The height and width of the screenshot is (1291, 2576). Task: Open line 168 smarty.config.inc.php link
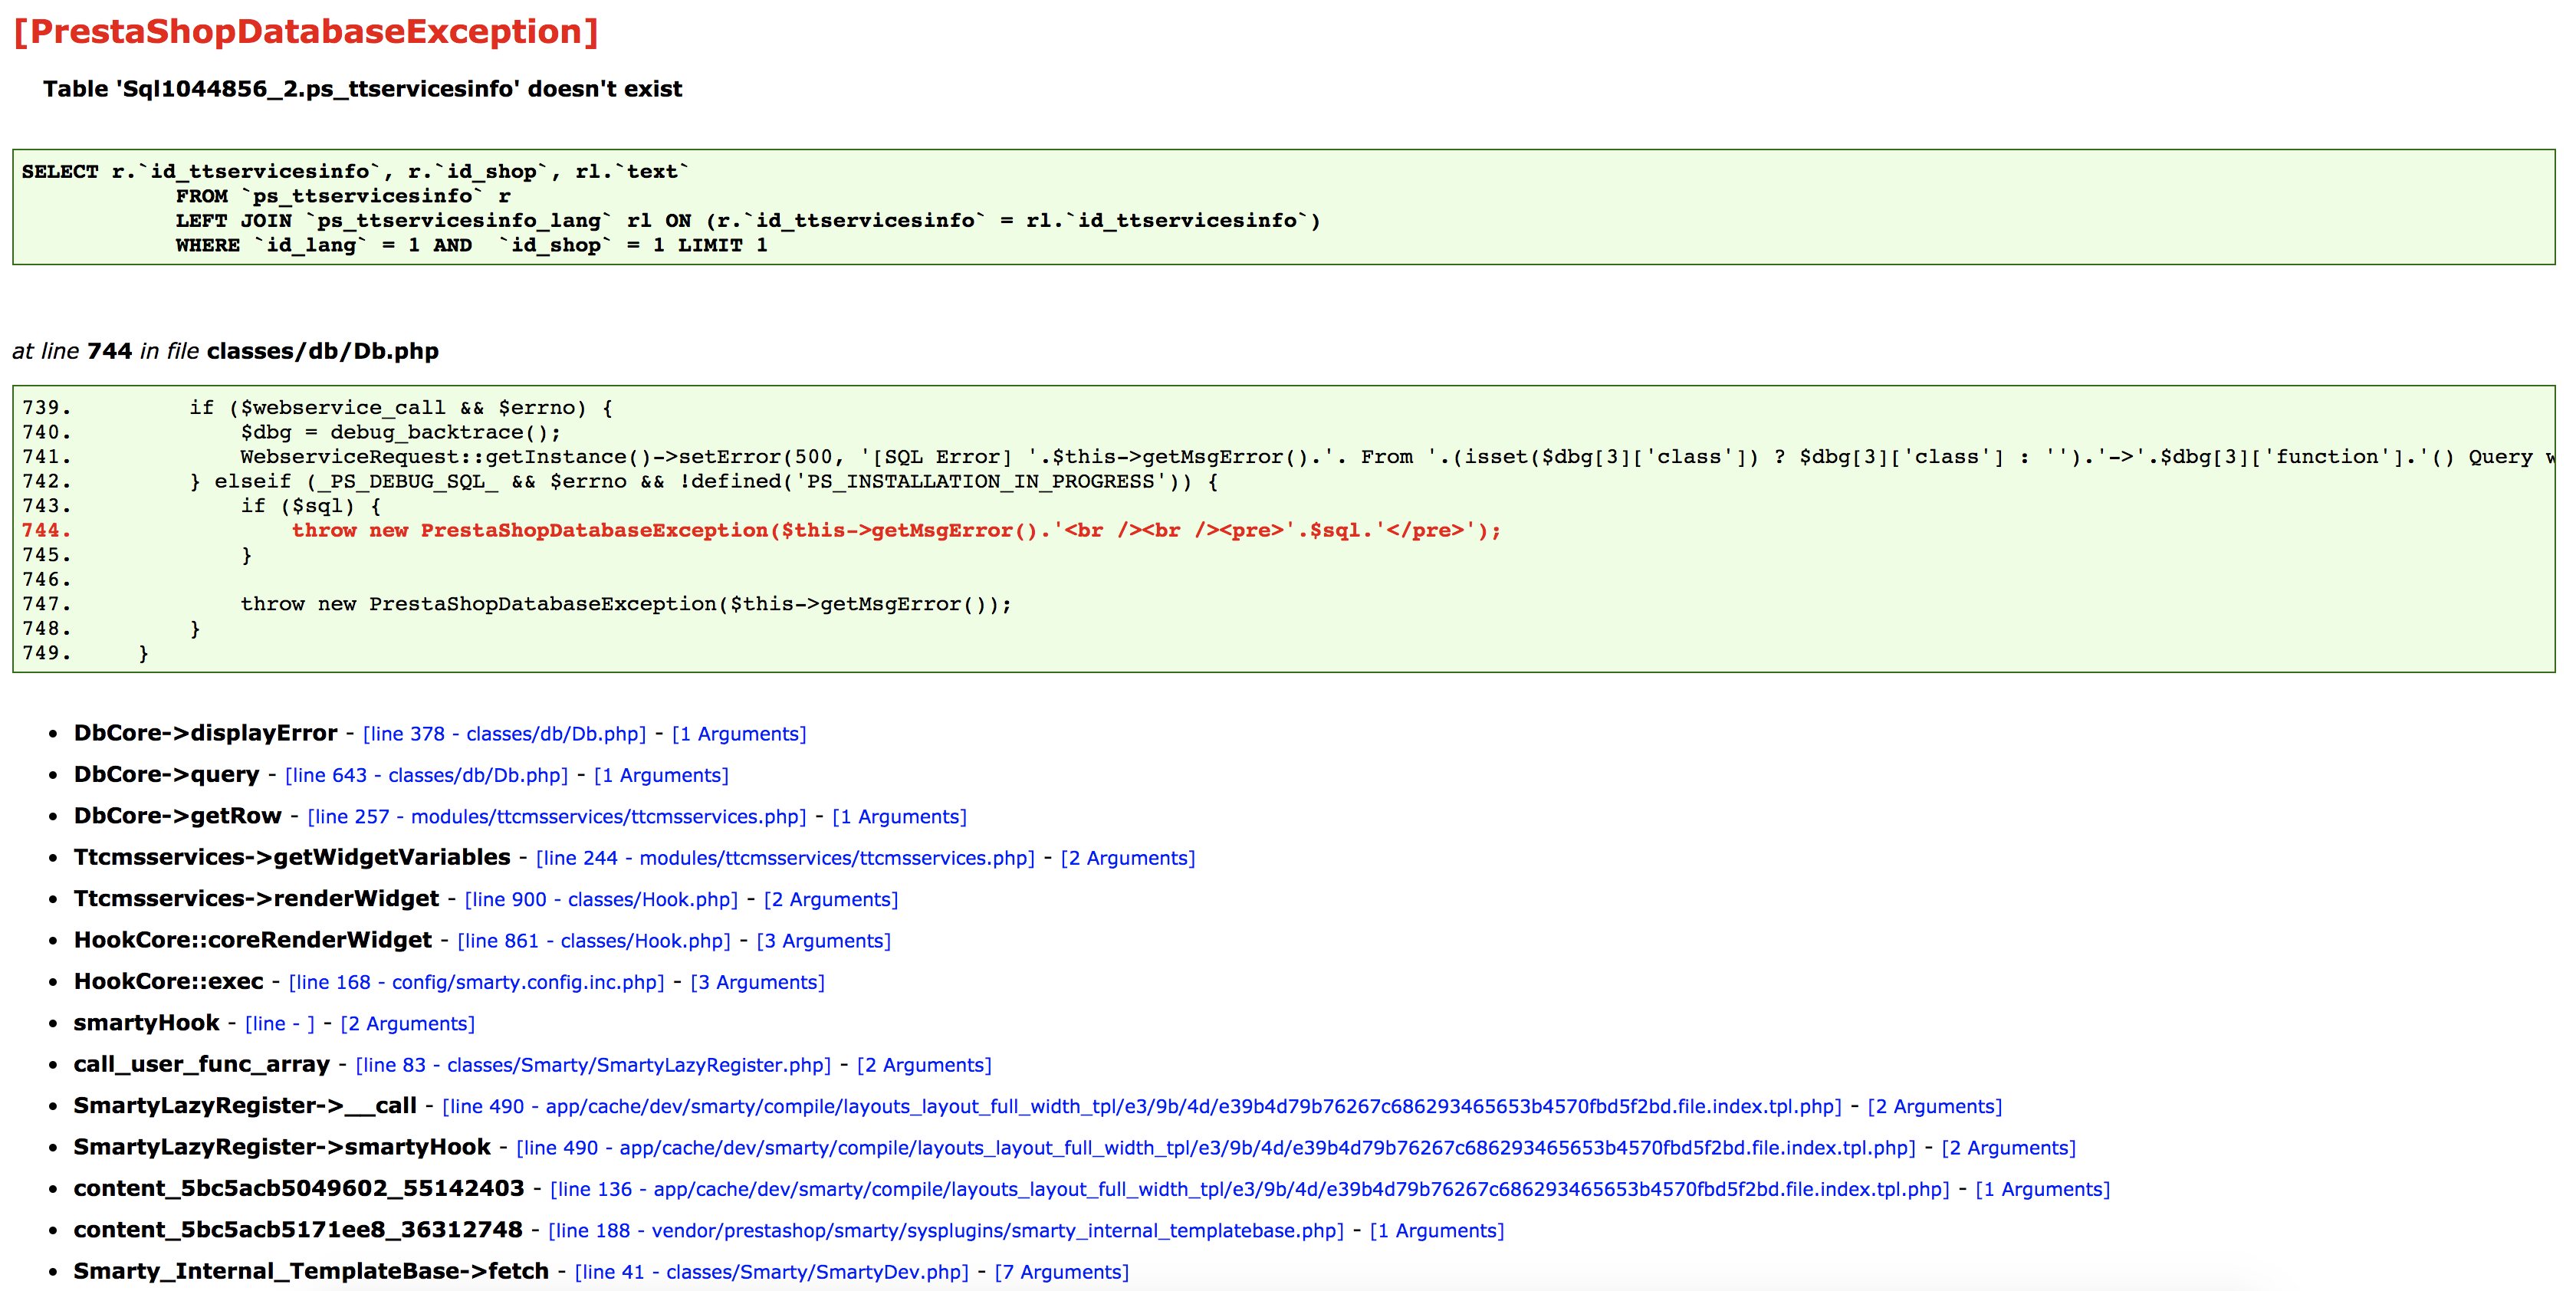pyautogui.click(x=476, y=982)
